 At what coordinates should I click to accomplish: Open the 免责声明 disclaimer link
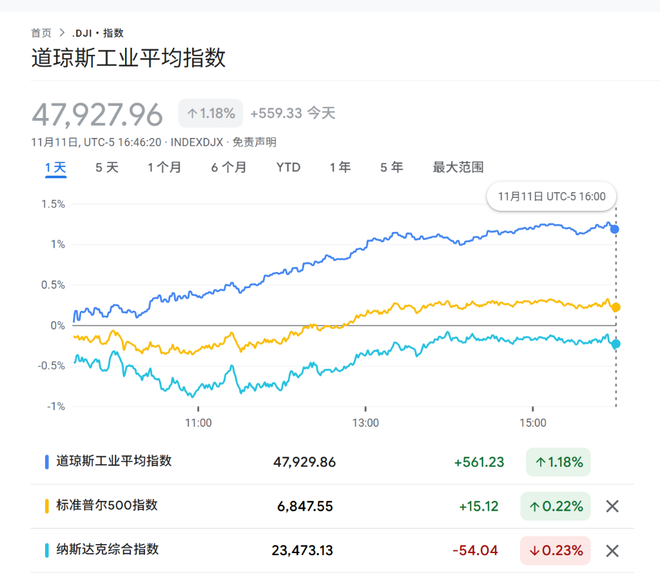[254, 142]
